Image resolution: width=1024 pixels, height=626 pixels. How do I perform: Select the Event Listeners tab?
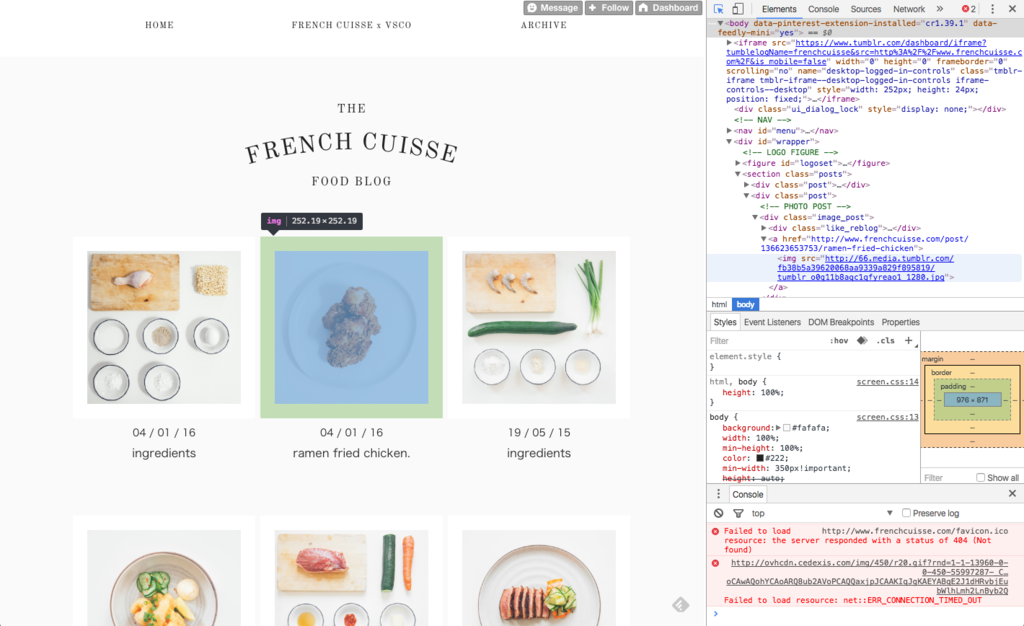point(772,322)
